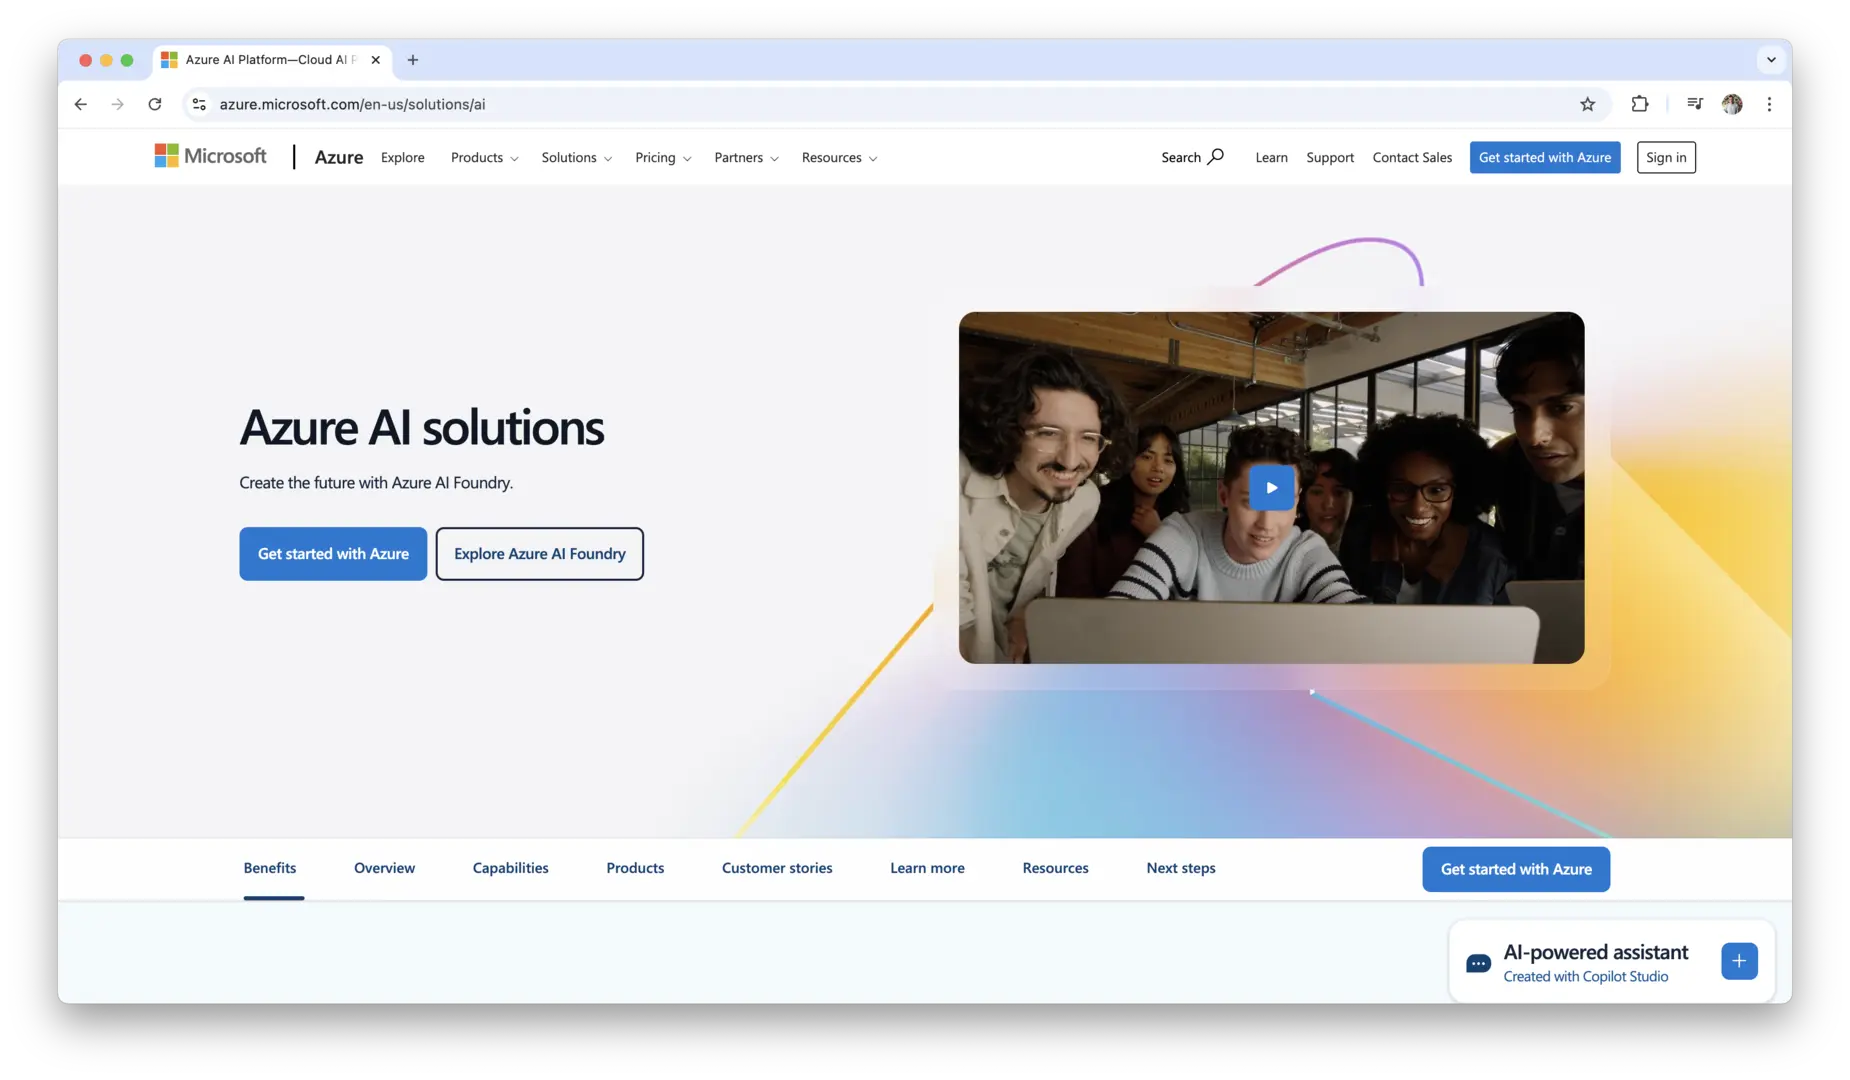
Task: Click sticky bar Get started with Azure button
Action: [x=1516, y=869]
